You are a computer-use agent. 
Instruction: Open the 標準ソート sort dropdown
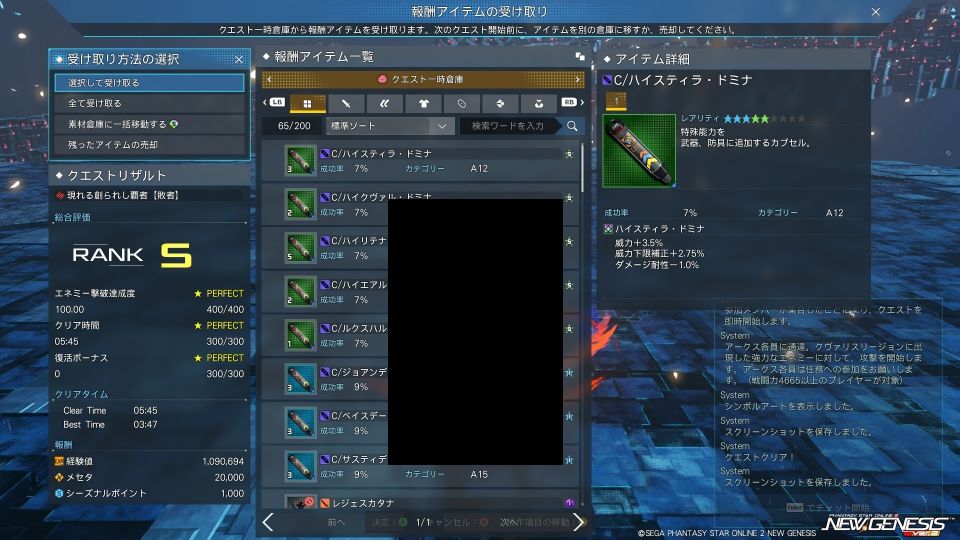(x=390, y=126)
